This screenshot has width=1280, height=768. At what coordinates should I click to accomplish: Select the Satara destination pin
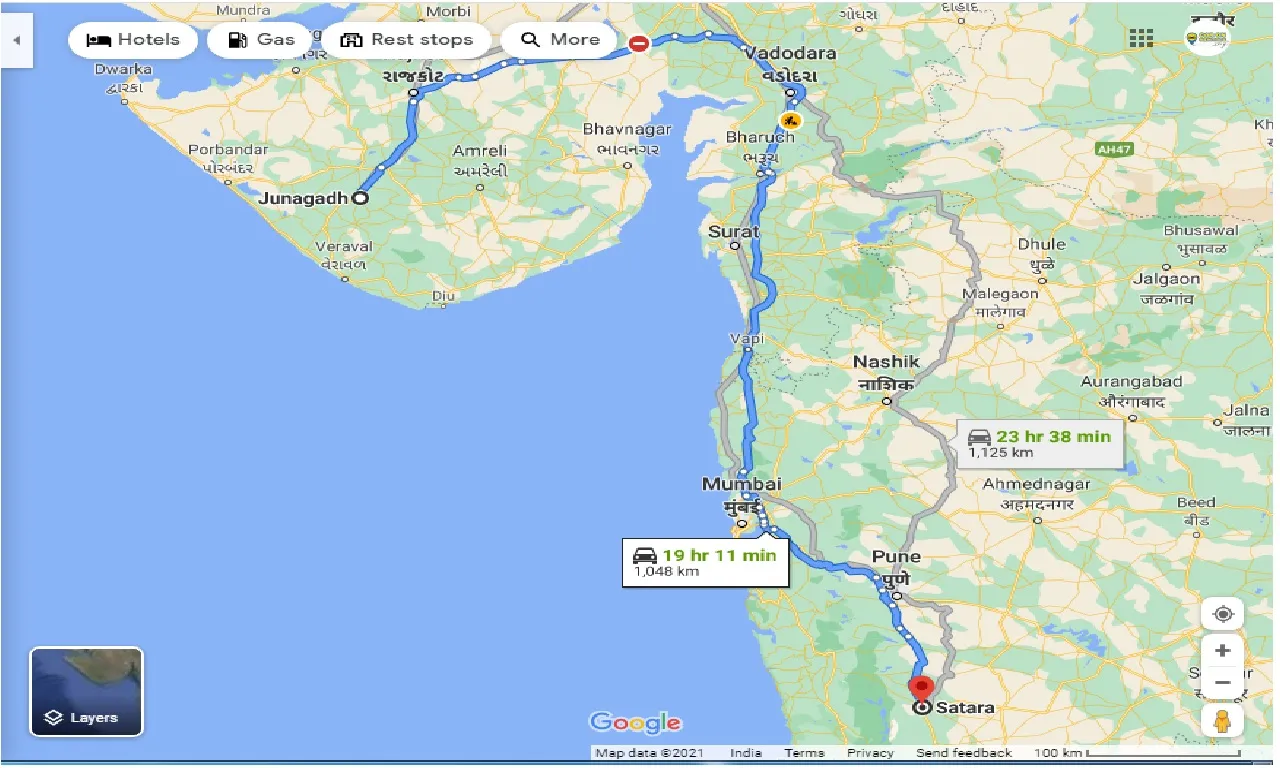(x=919, y=691)
